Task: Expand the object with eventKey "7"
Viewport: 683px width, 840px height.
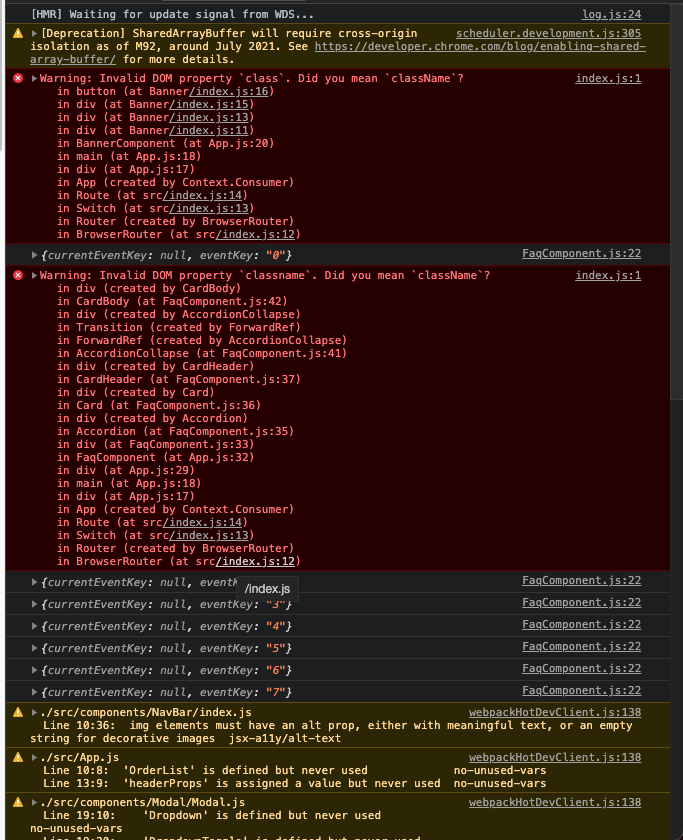Action: click(34, 692)
